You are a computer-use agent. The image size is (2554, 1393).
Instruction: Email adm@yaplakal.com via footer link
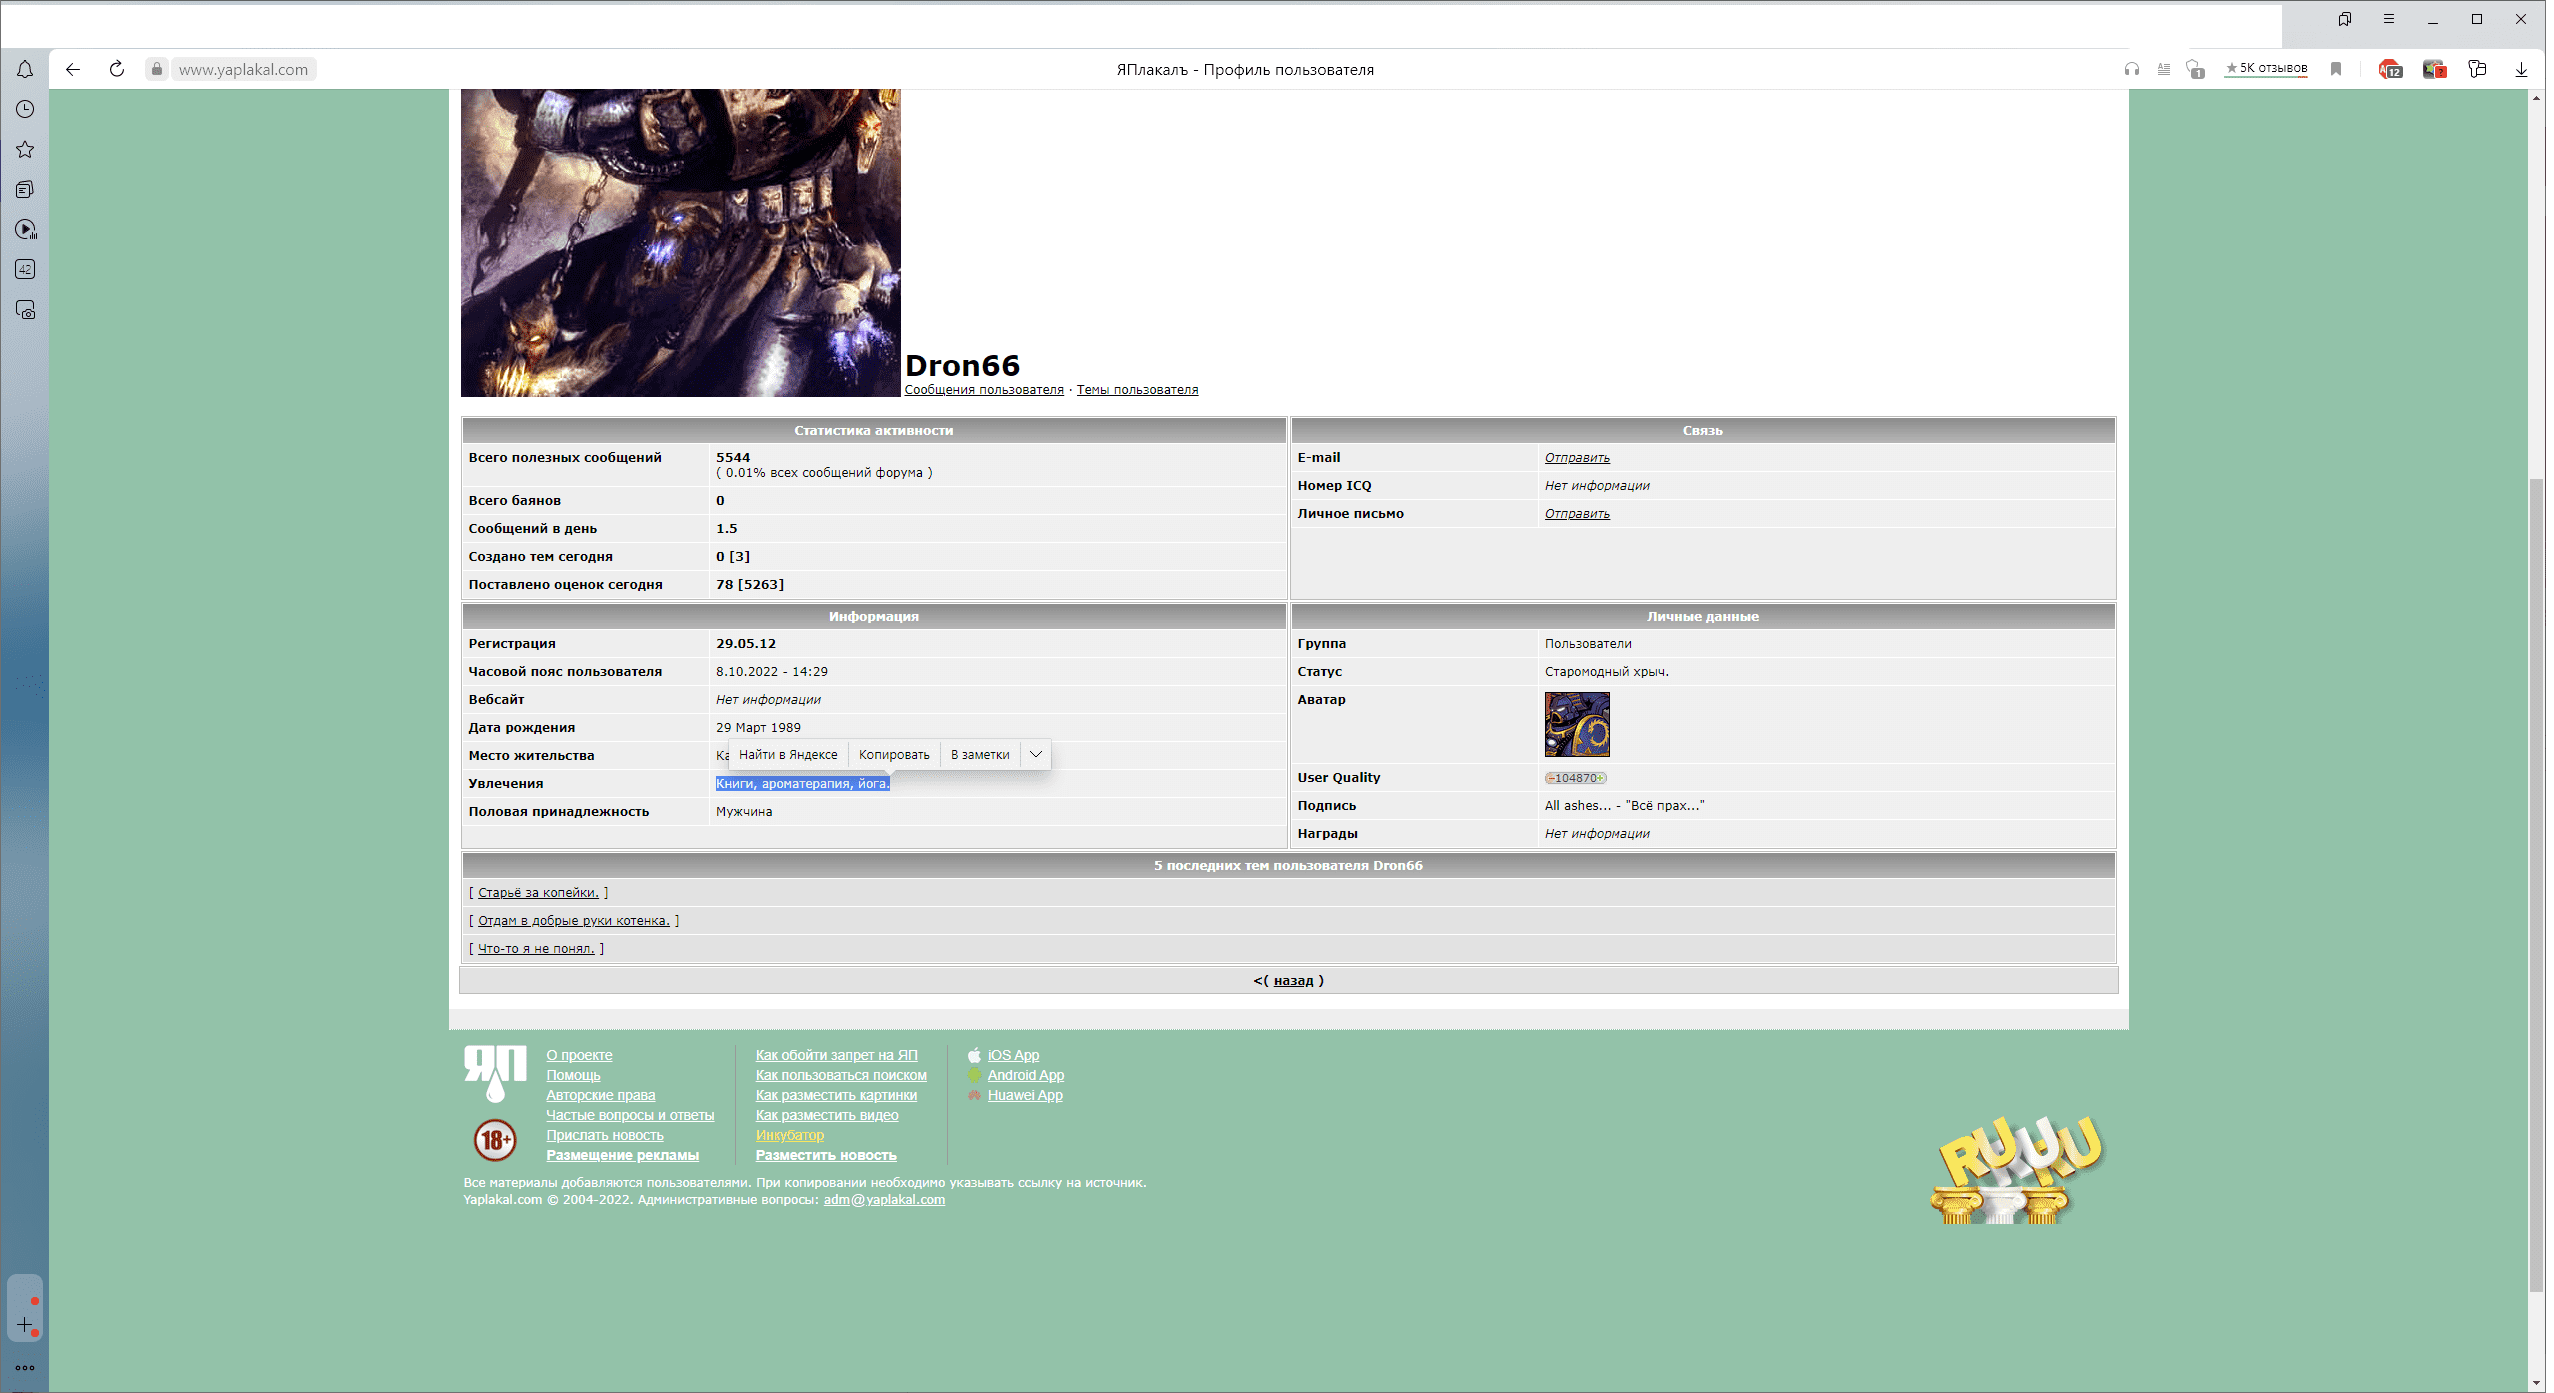tap(884, 1200)
